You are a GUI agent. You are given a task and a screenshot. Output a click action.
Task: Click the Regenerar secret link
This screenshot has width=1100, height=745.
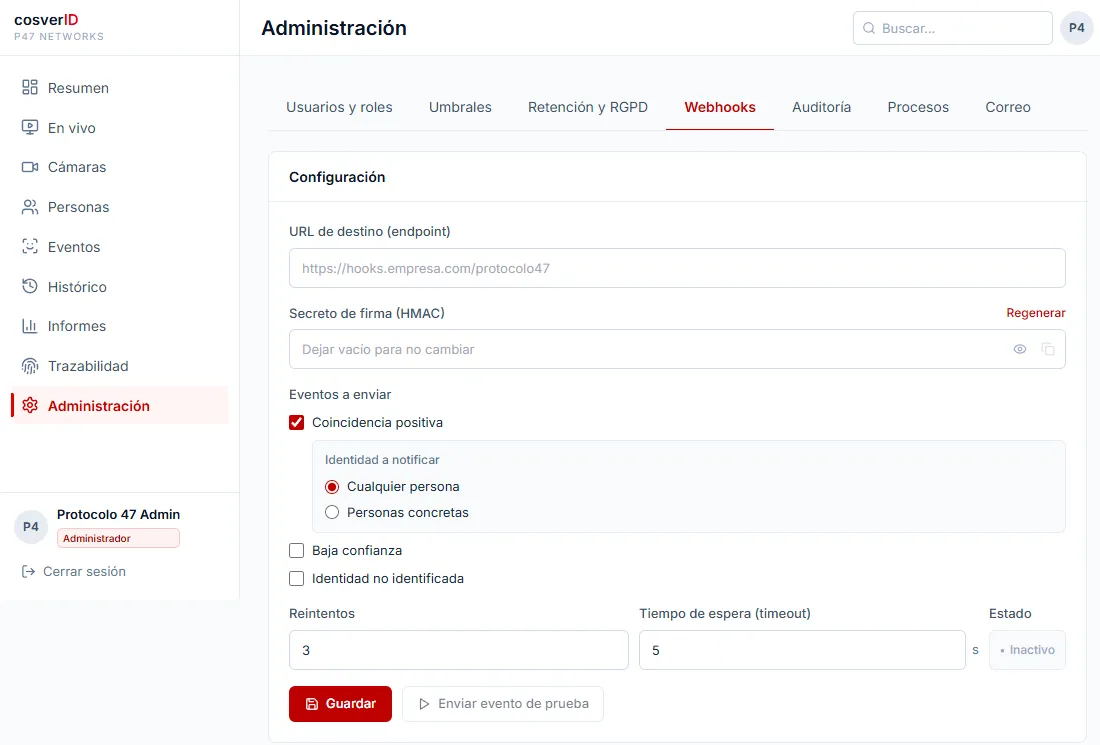pos(1035,313)
